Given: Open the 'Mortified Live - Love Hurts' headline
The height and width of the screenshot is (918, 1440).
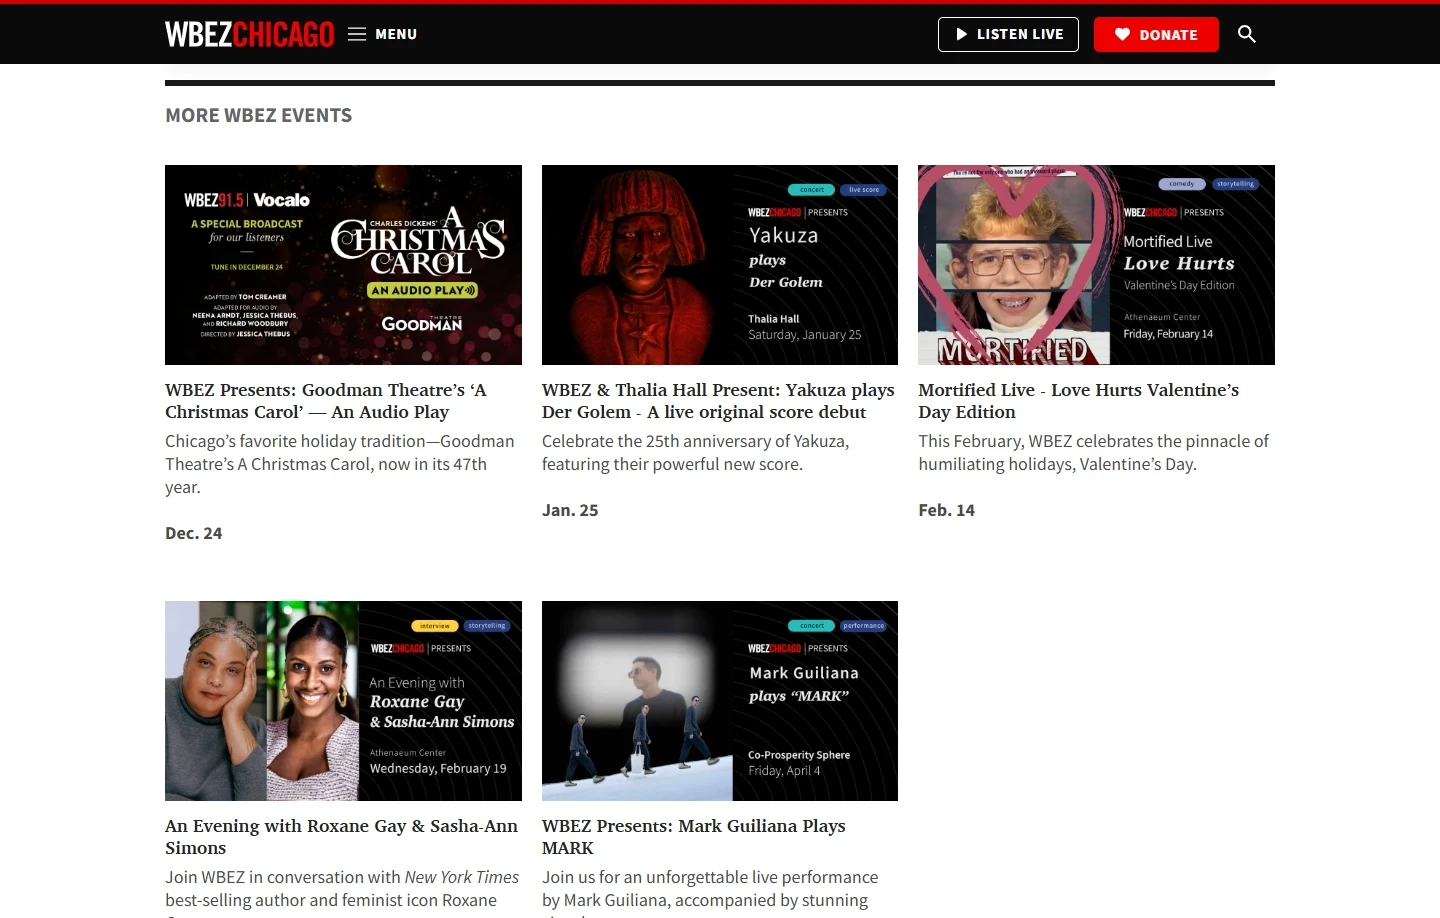Looking at the screenshot, I should (x=1078, y=401).
